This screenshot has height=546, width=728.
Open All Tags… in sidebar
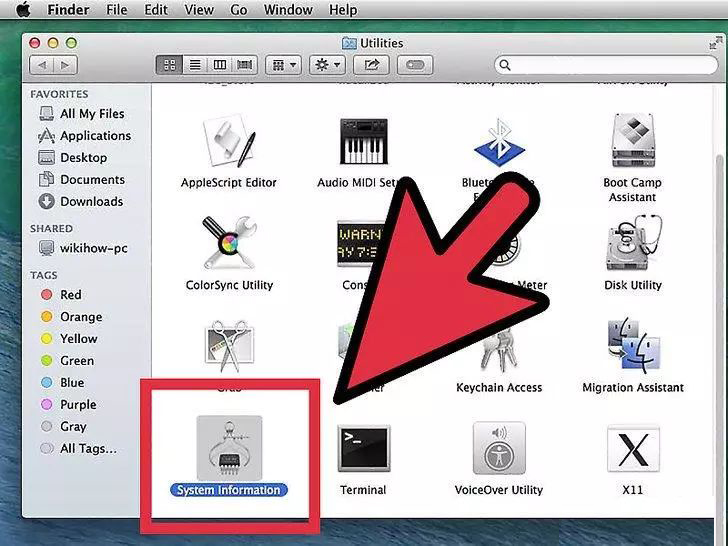point(78,448)
